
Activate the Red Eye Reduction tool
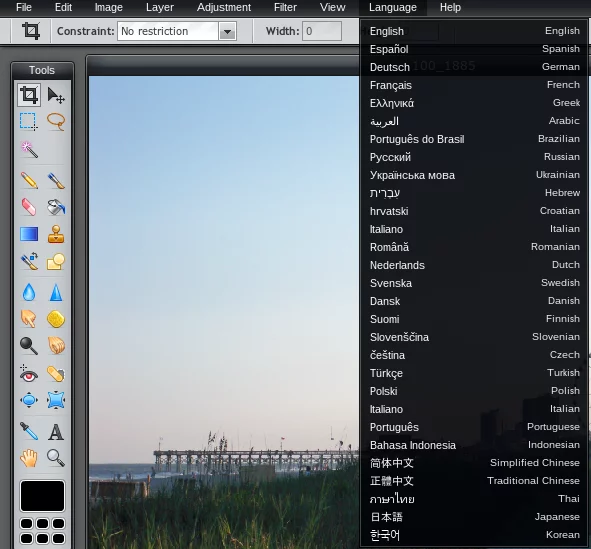pyautogui.click(x=29, y=374)
